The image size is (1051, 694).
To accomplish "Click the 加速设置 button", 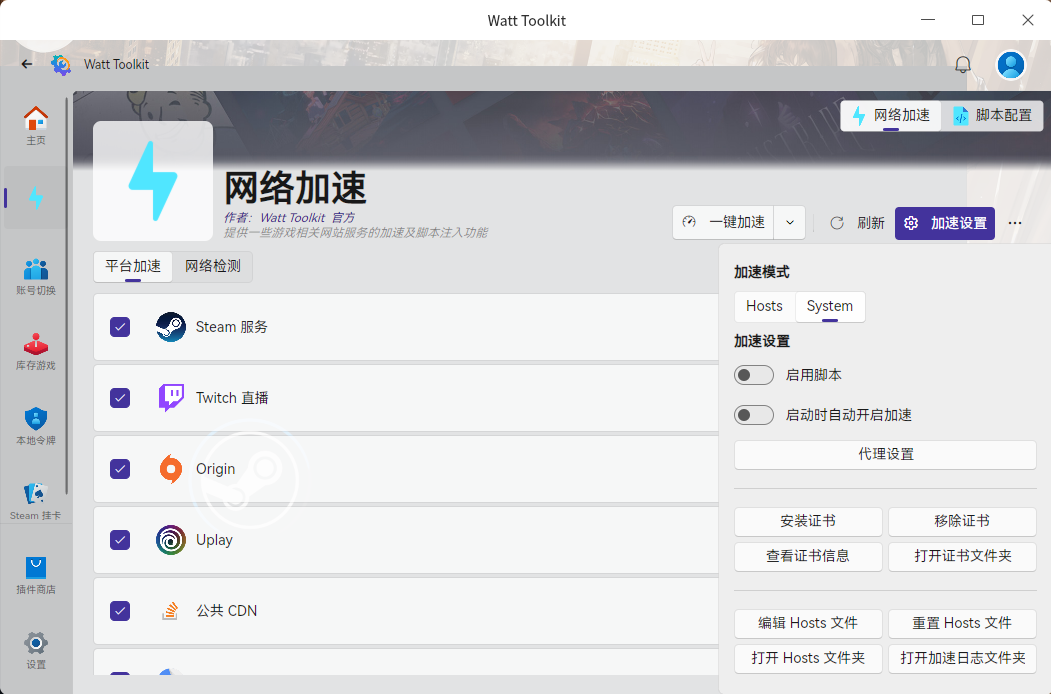I will tap(944, 223).
